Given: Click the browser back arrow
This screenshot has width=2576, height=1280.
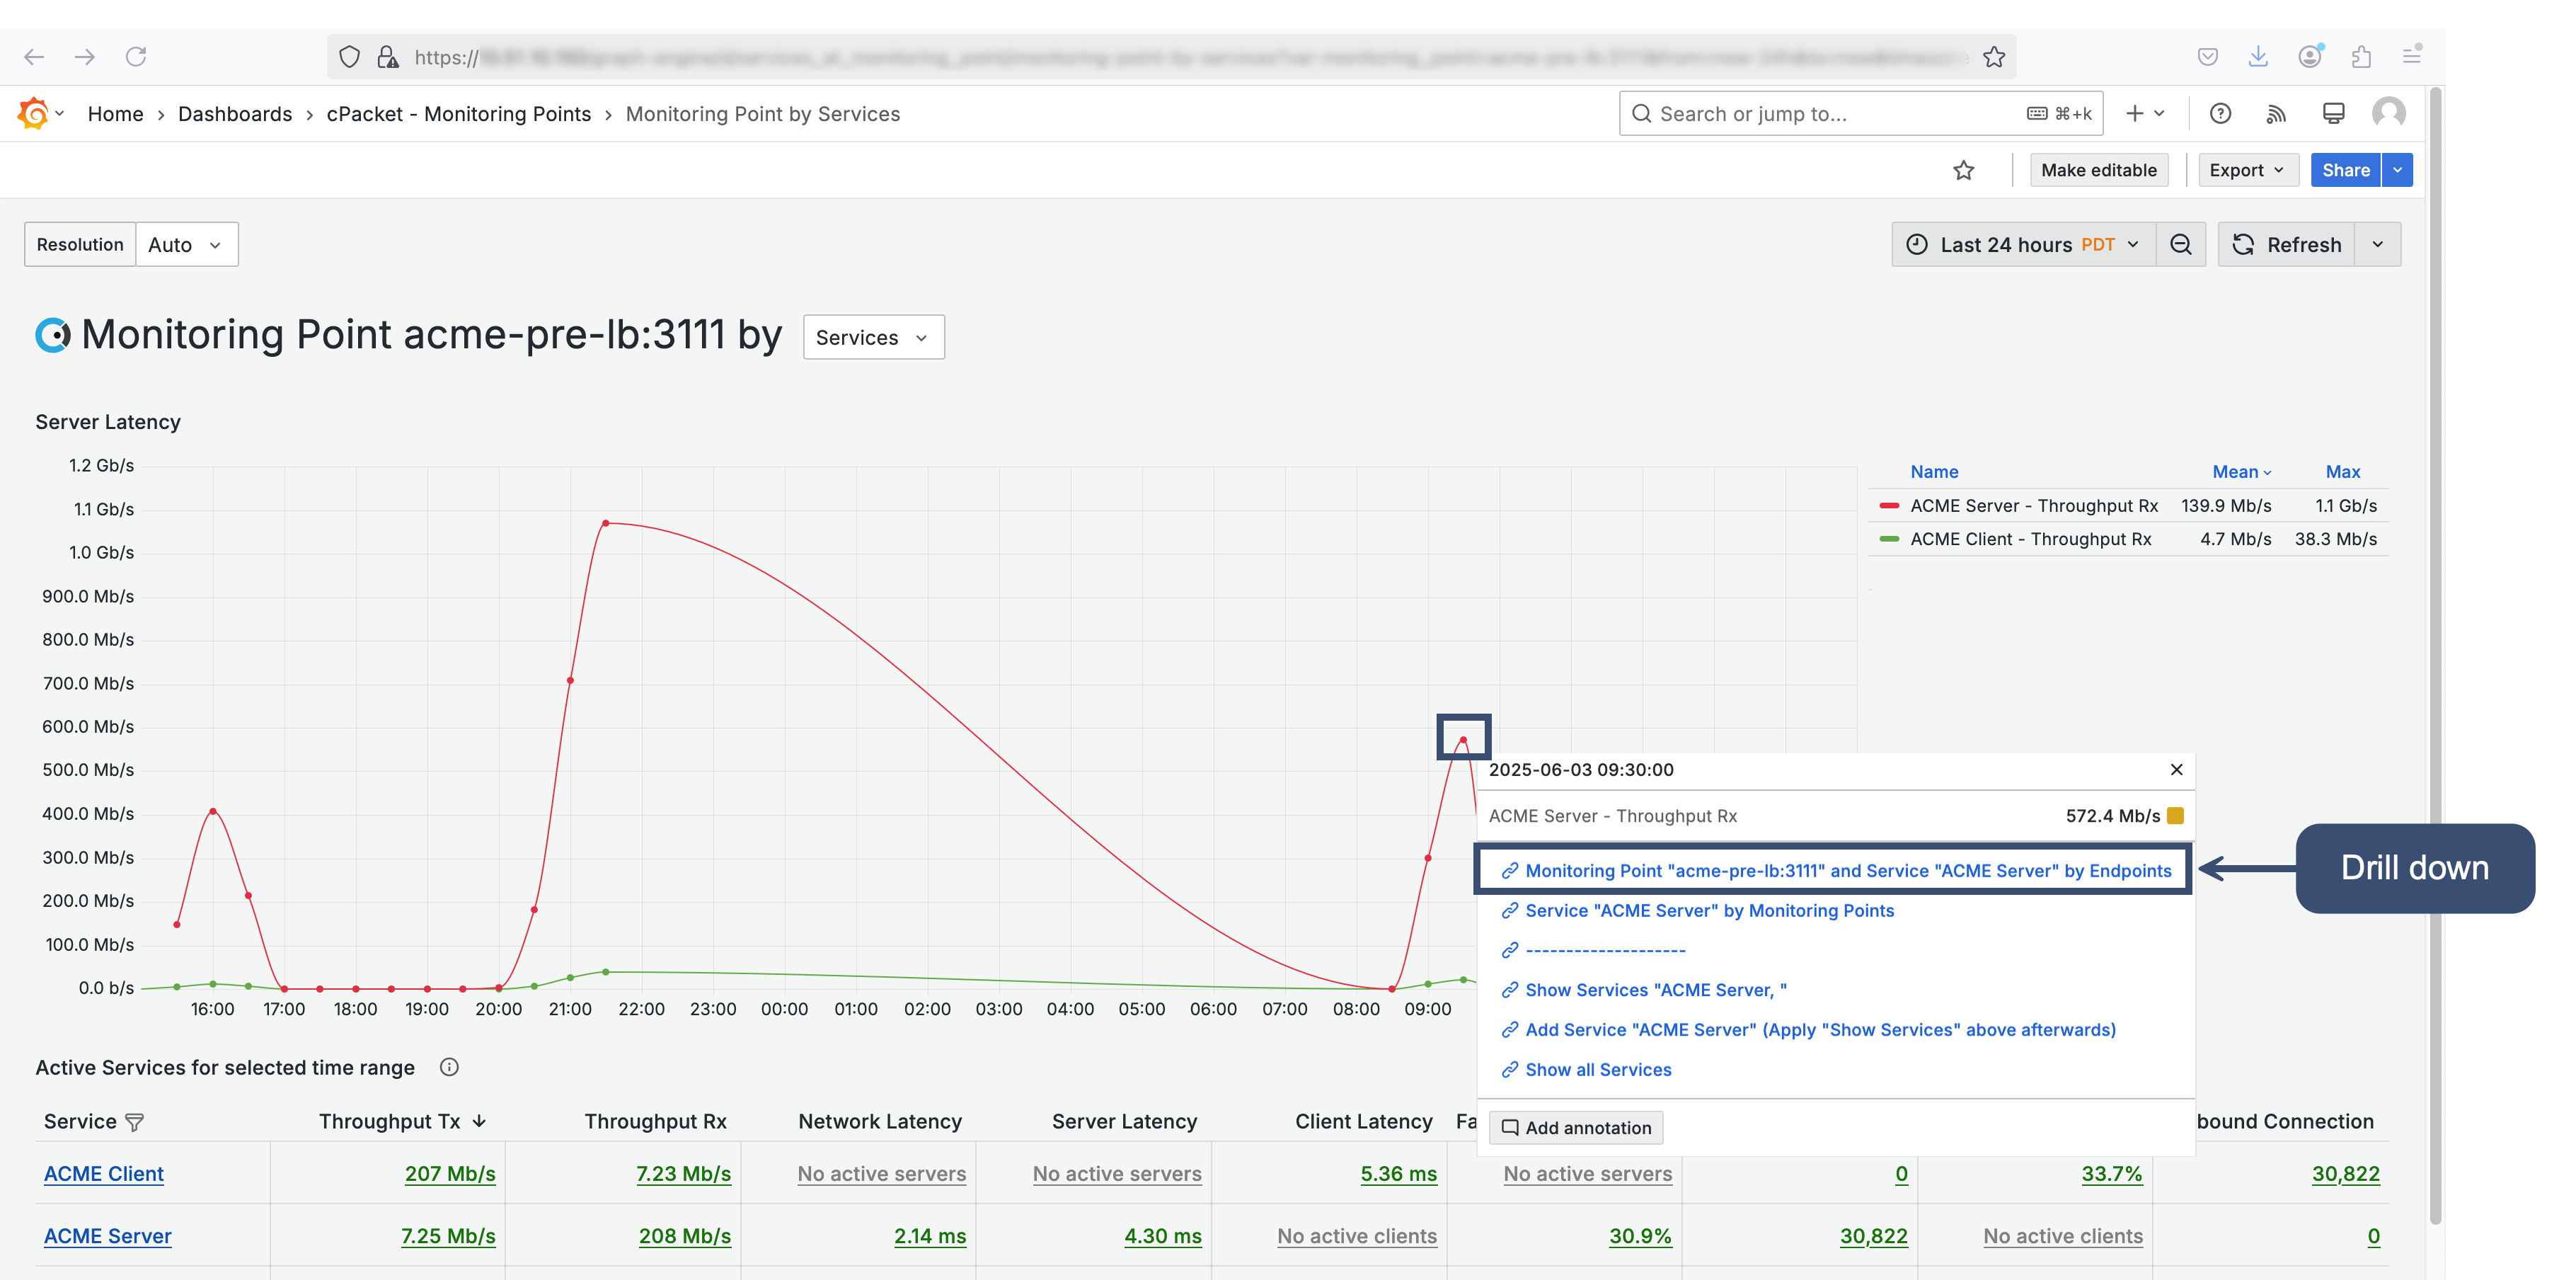Looking at the screenshot, I should (34, 57).
